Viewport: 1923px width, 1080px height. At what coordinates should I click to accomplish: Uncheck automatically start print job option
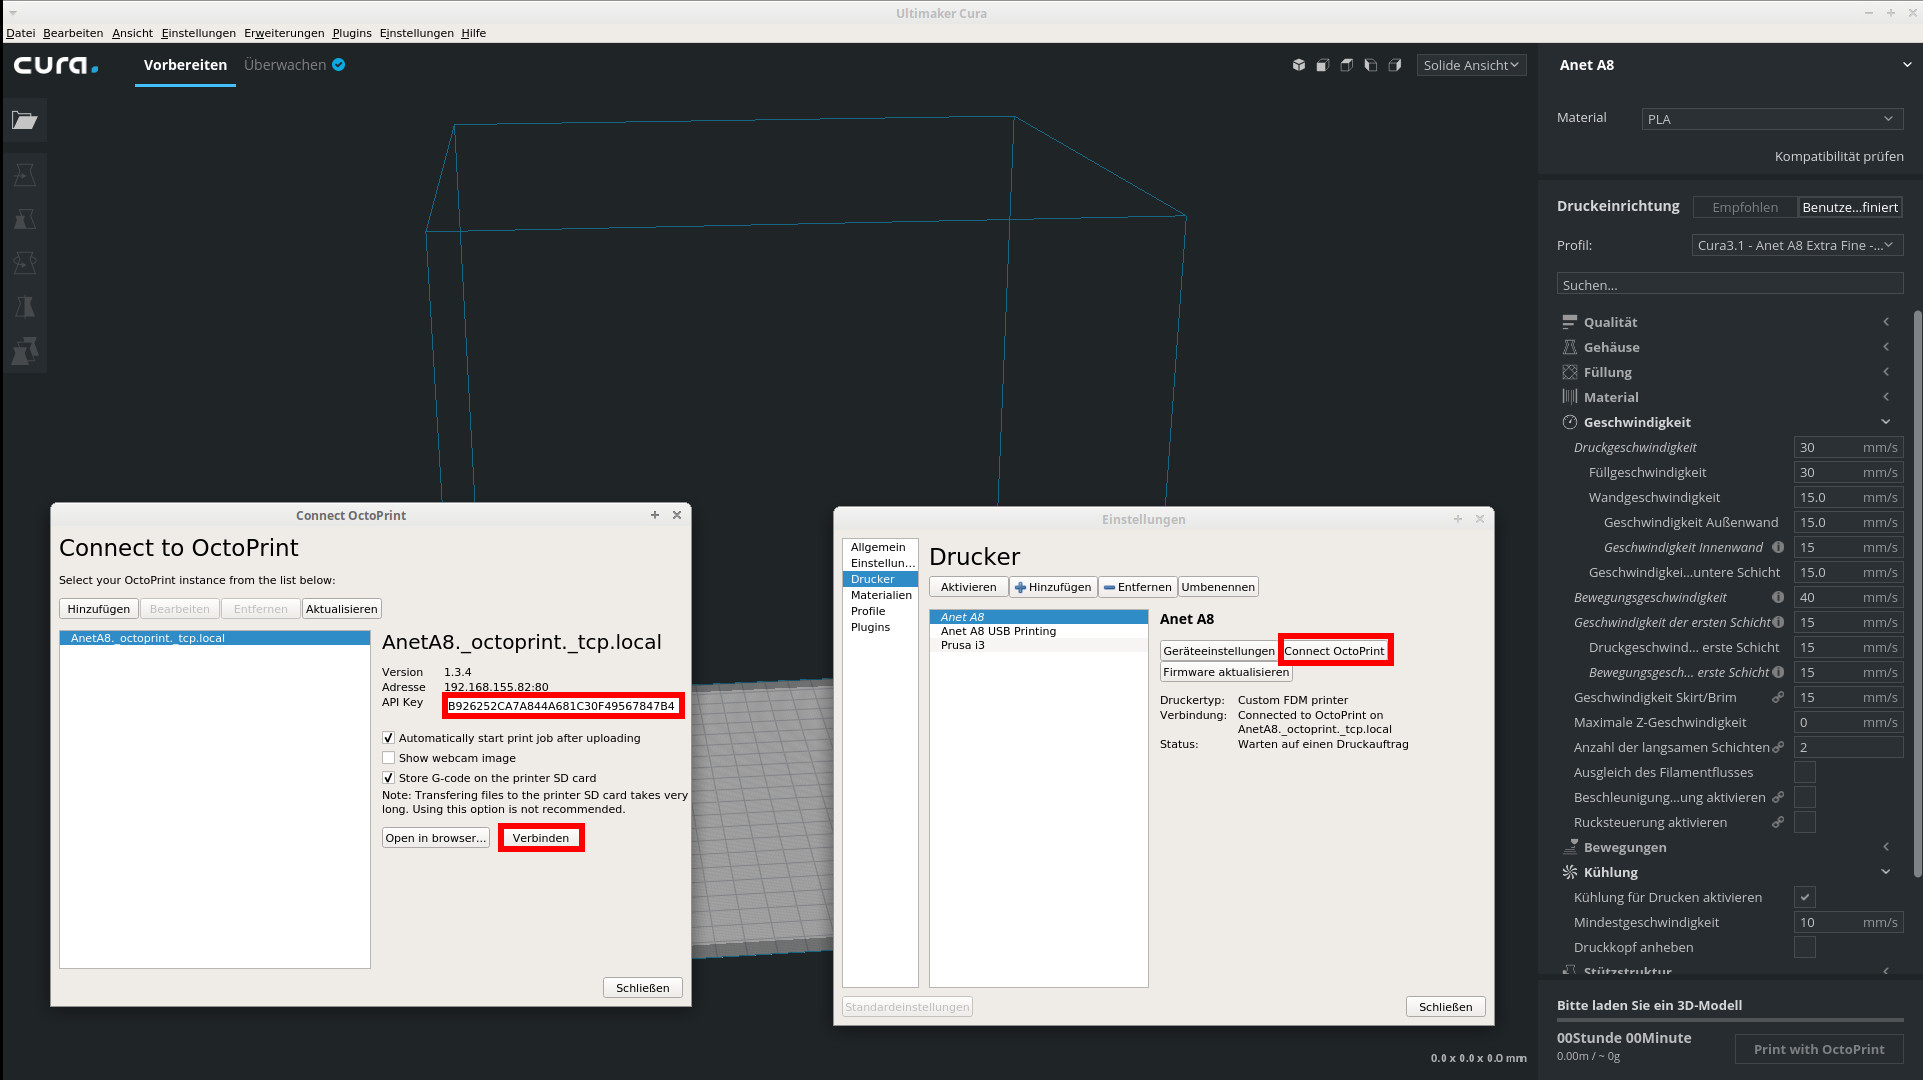point(389,738)
